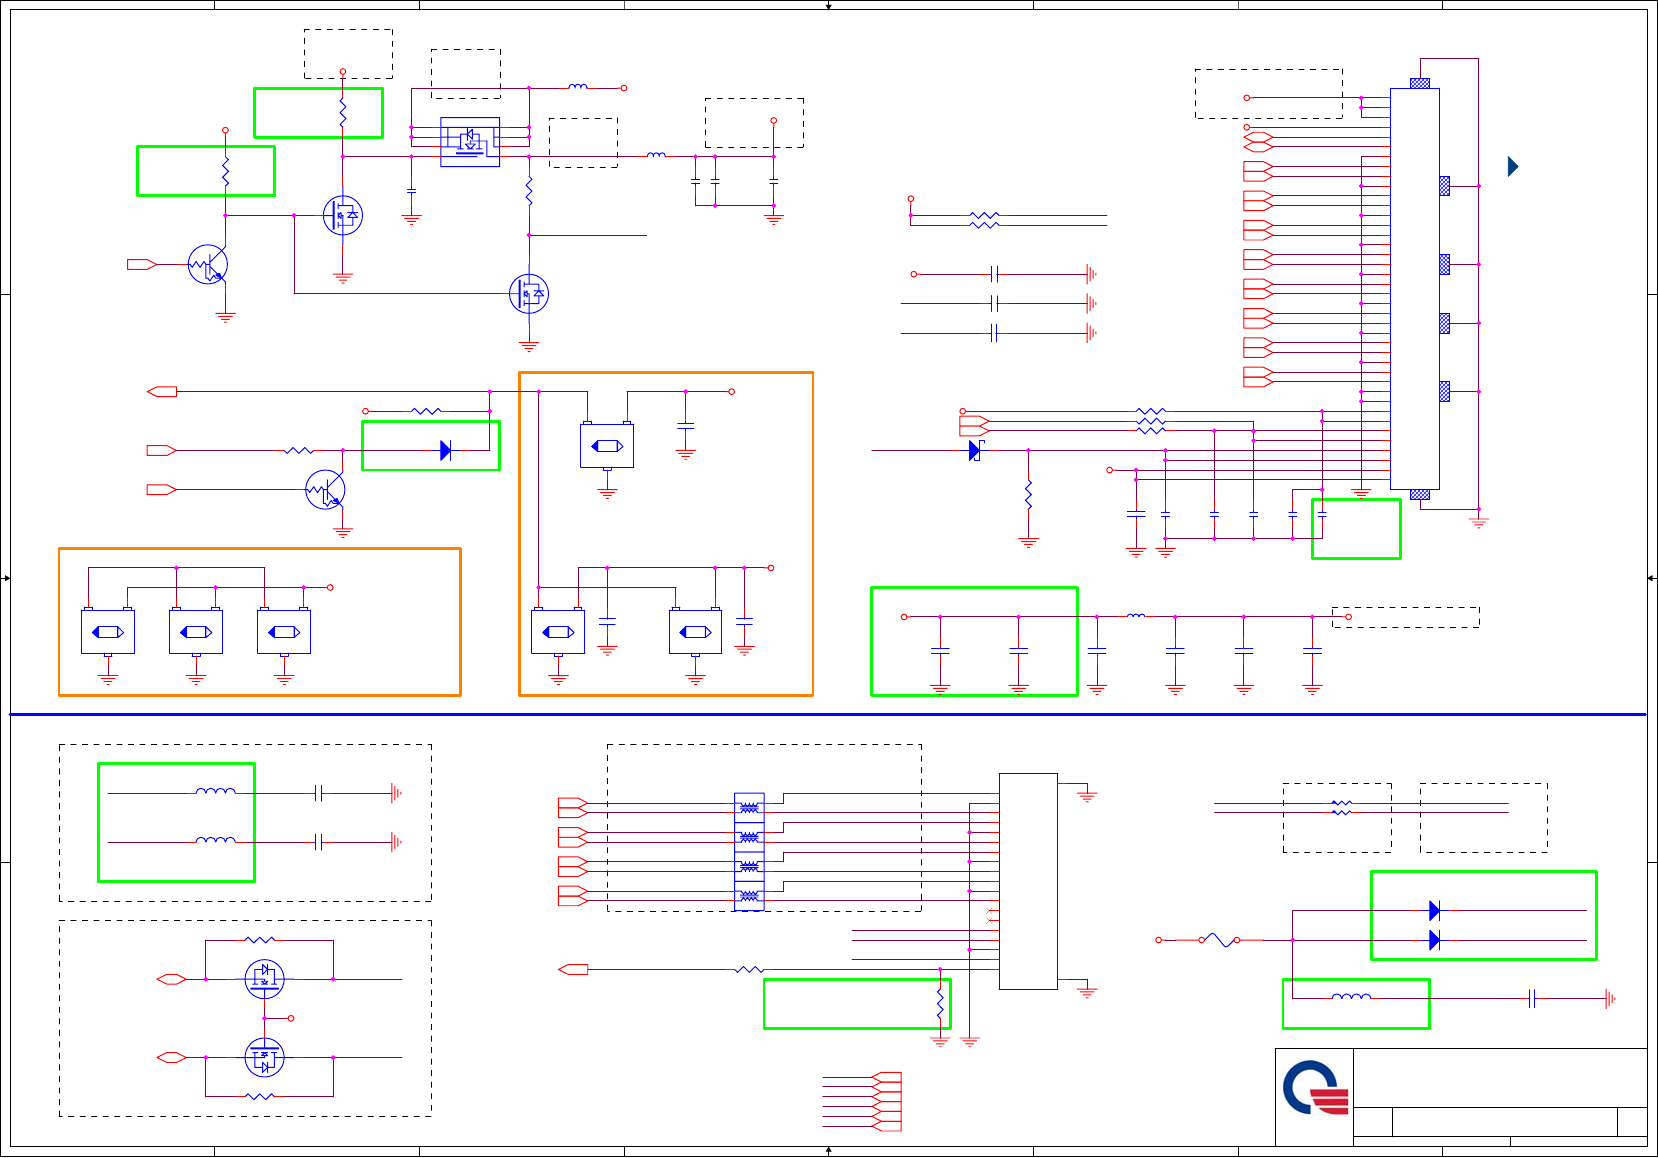Select the stacked common-mode choke array
Viewport: 1658px width, 1158px height.
coord(749,852)
